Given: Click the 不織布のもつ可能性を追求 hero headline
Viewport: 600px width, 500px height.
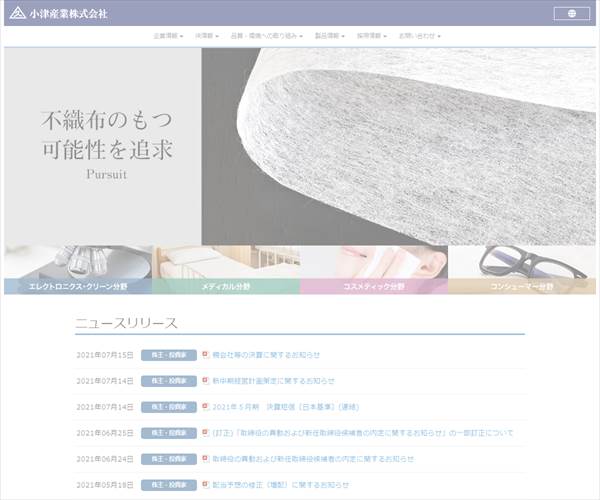Looking at the screenshot, I should point(107,134).
